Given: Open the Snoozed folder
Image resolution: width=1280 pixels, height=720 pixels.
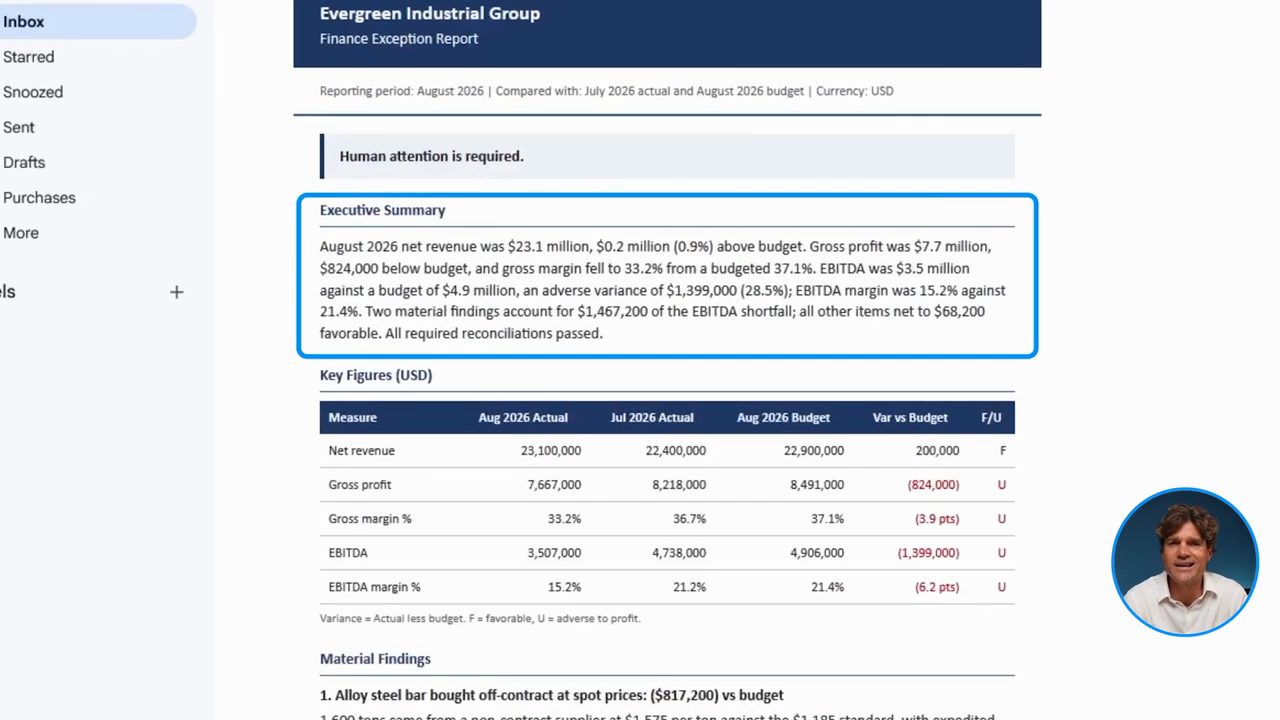Looking at the screenshot, I should tap(33, 92).
